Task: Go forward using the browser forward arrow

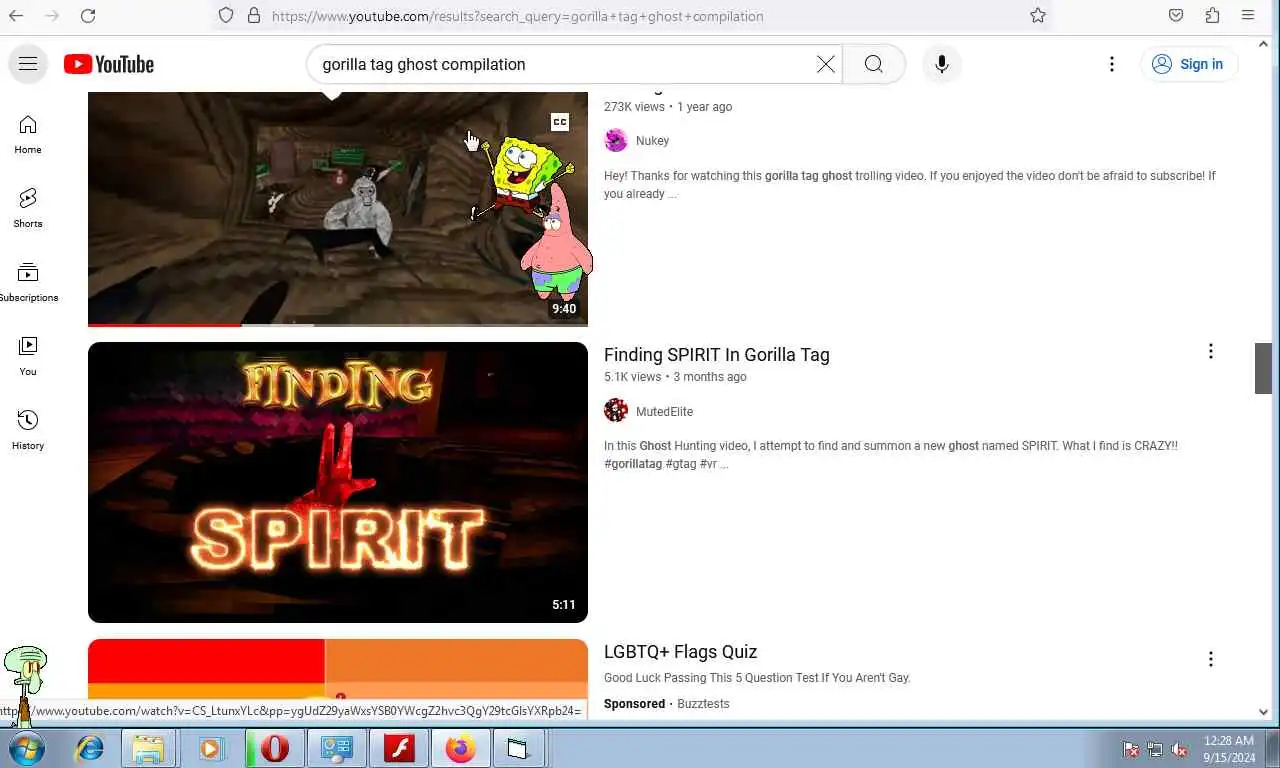Action: pyautogui.click(x=52, y=16)
